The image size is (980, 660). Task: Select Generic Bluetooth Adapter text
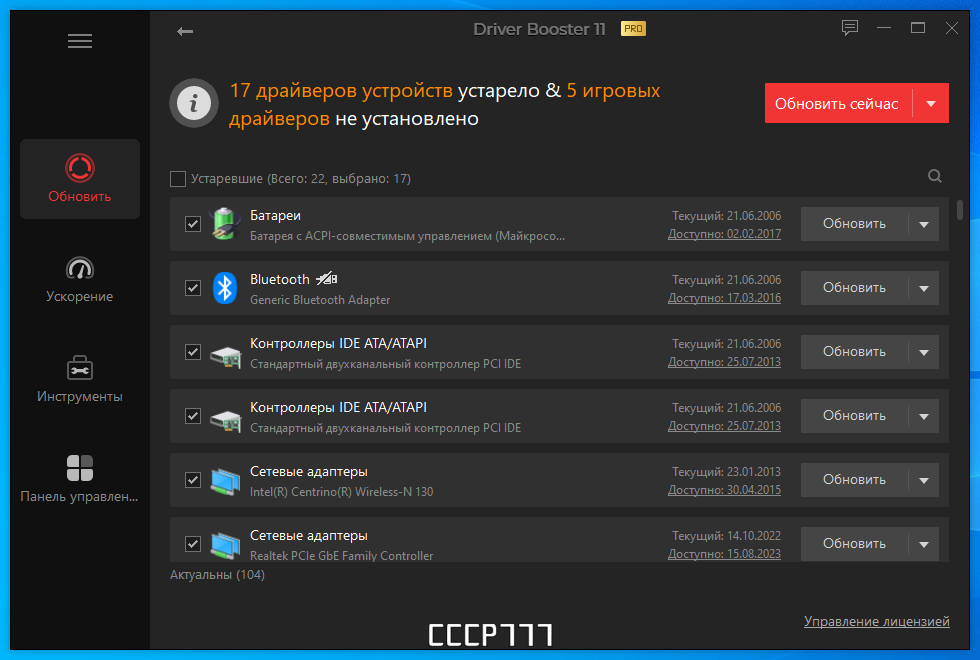tap(320, 300)
